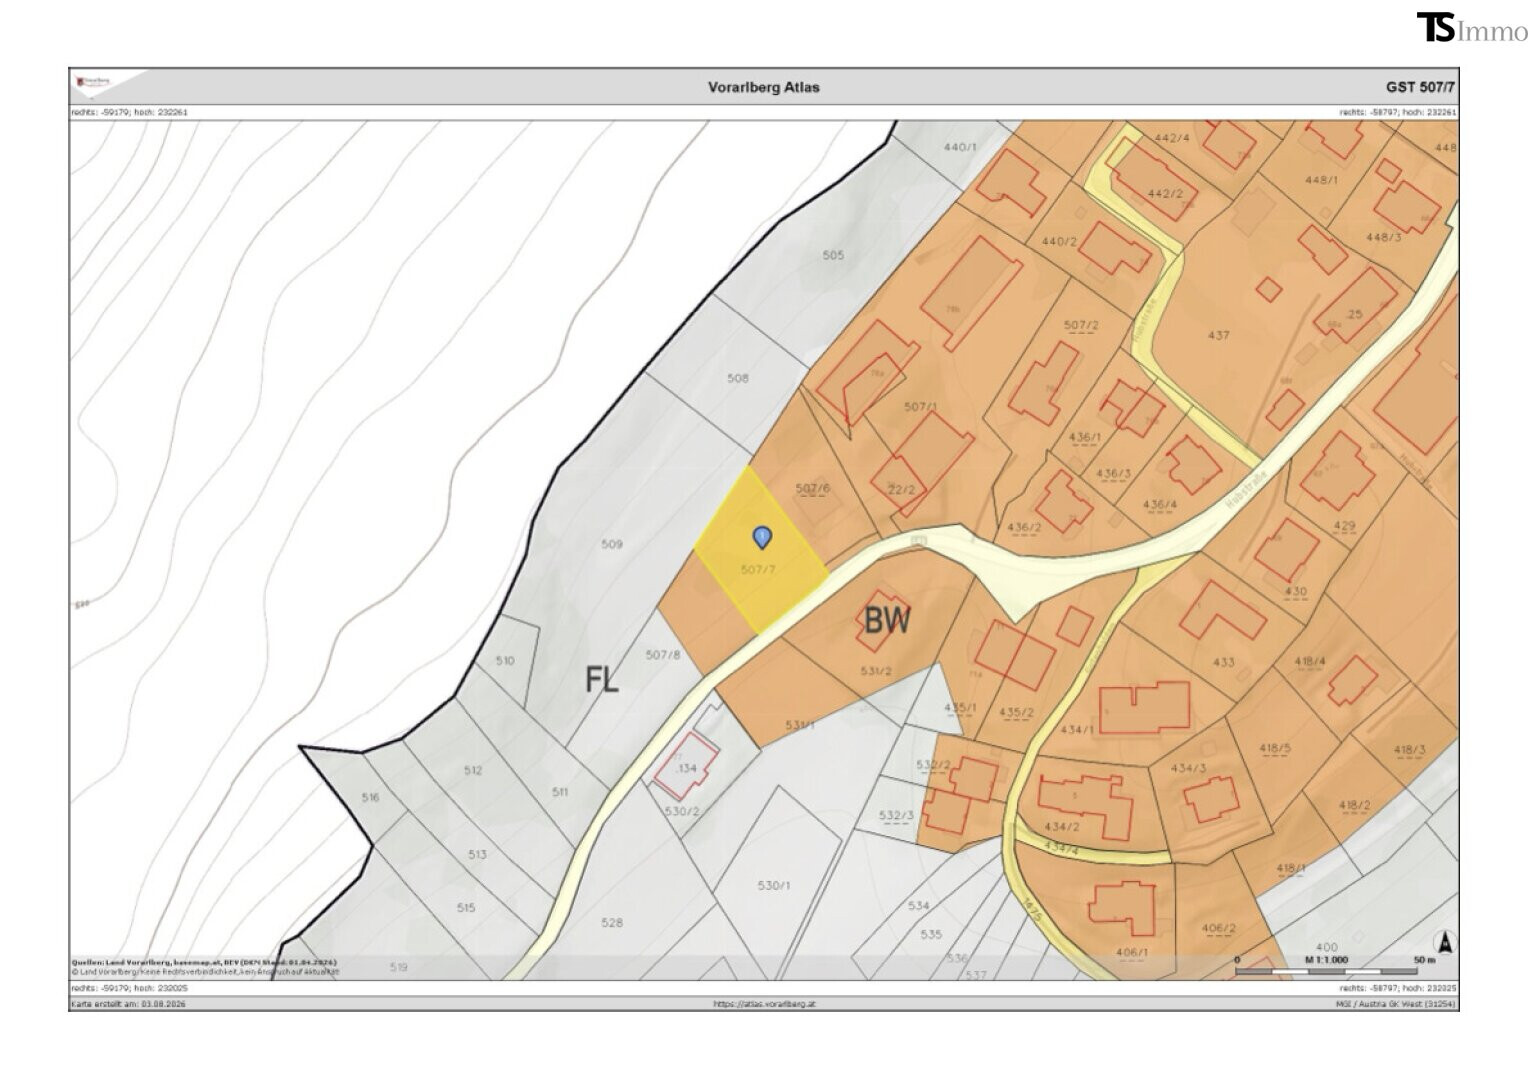
Task: Click parcel number 418/4
Action: click(1309, 661)
